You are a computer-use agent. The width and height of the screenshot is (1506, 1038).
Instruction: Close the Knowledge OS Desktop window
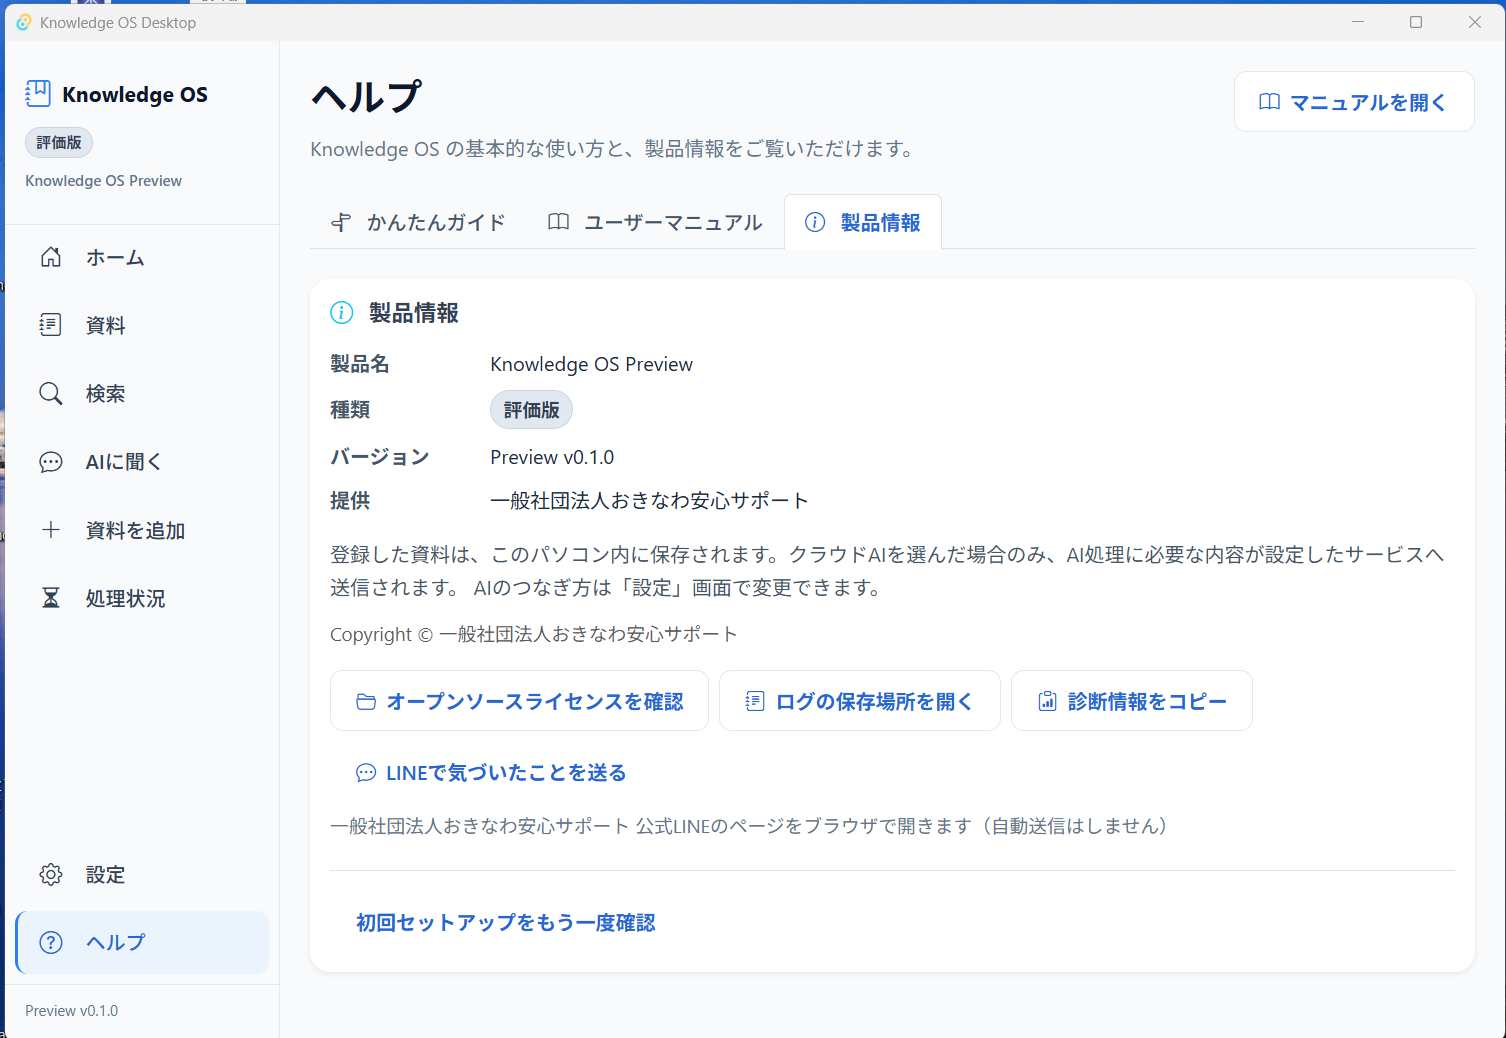click(1475, 22)
